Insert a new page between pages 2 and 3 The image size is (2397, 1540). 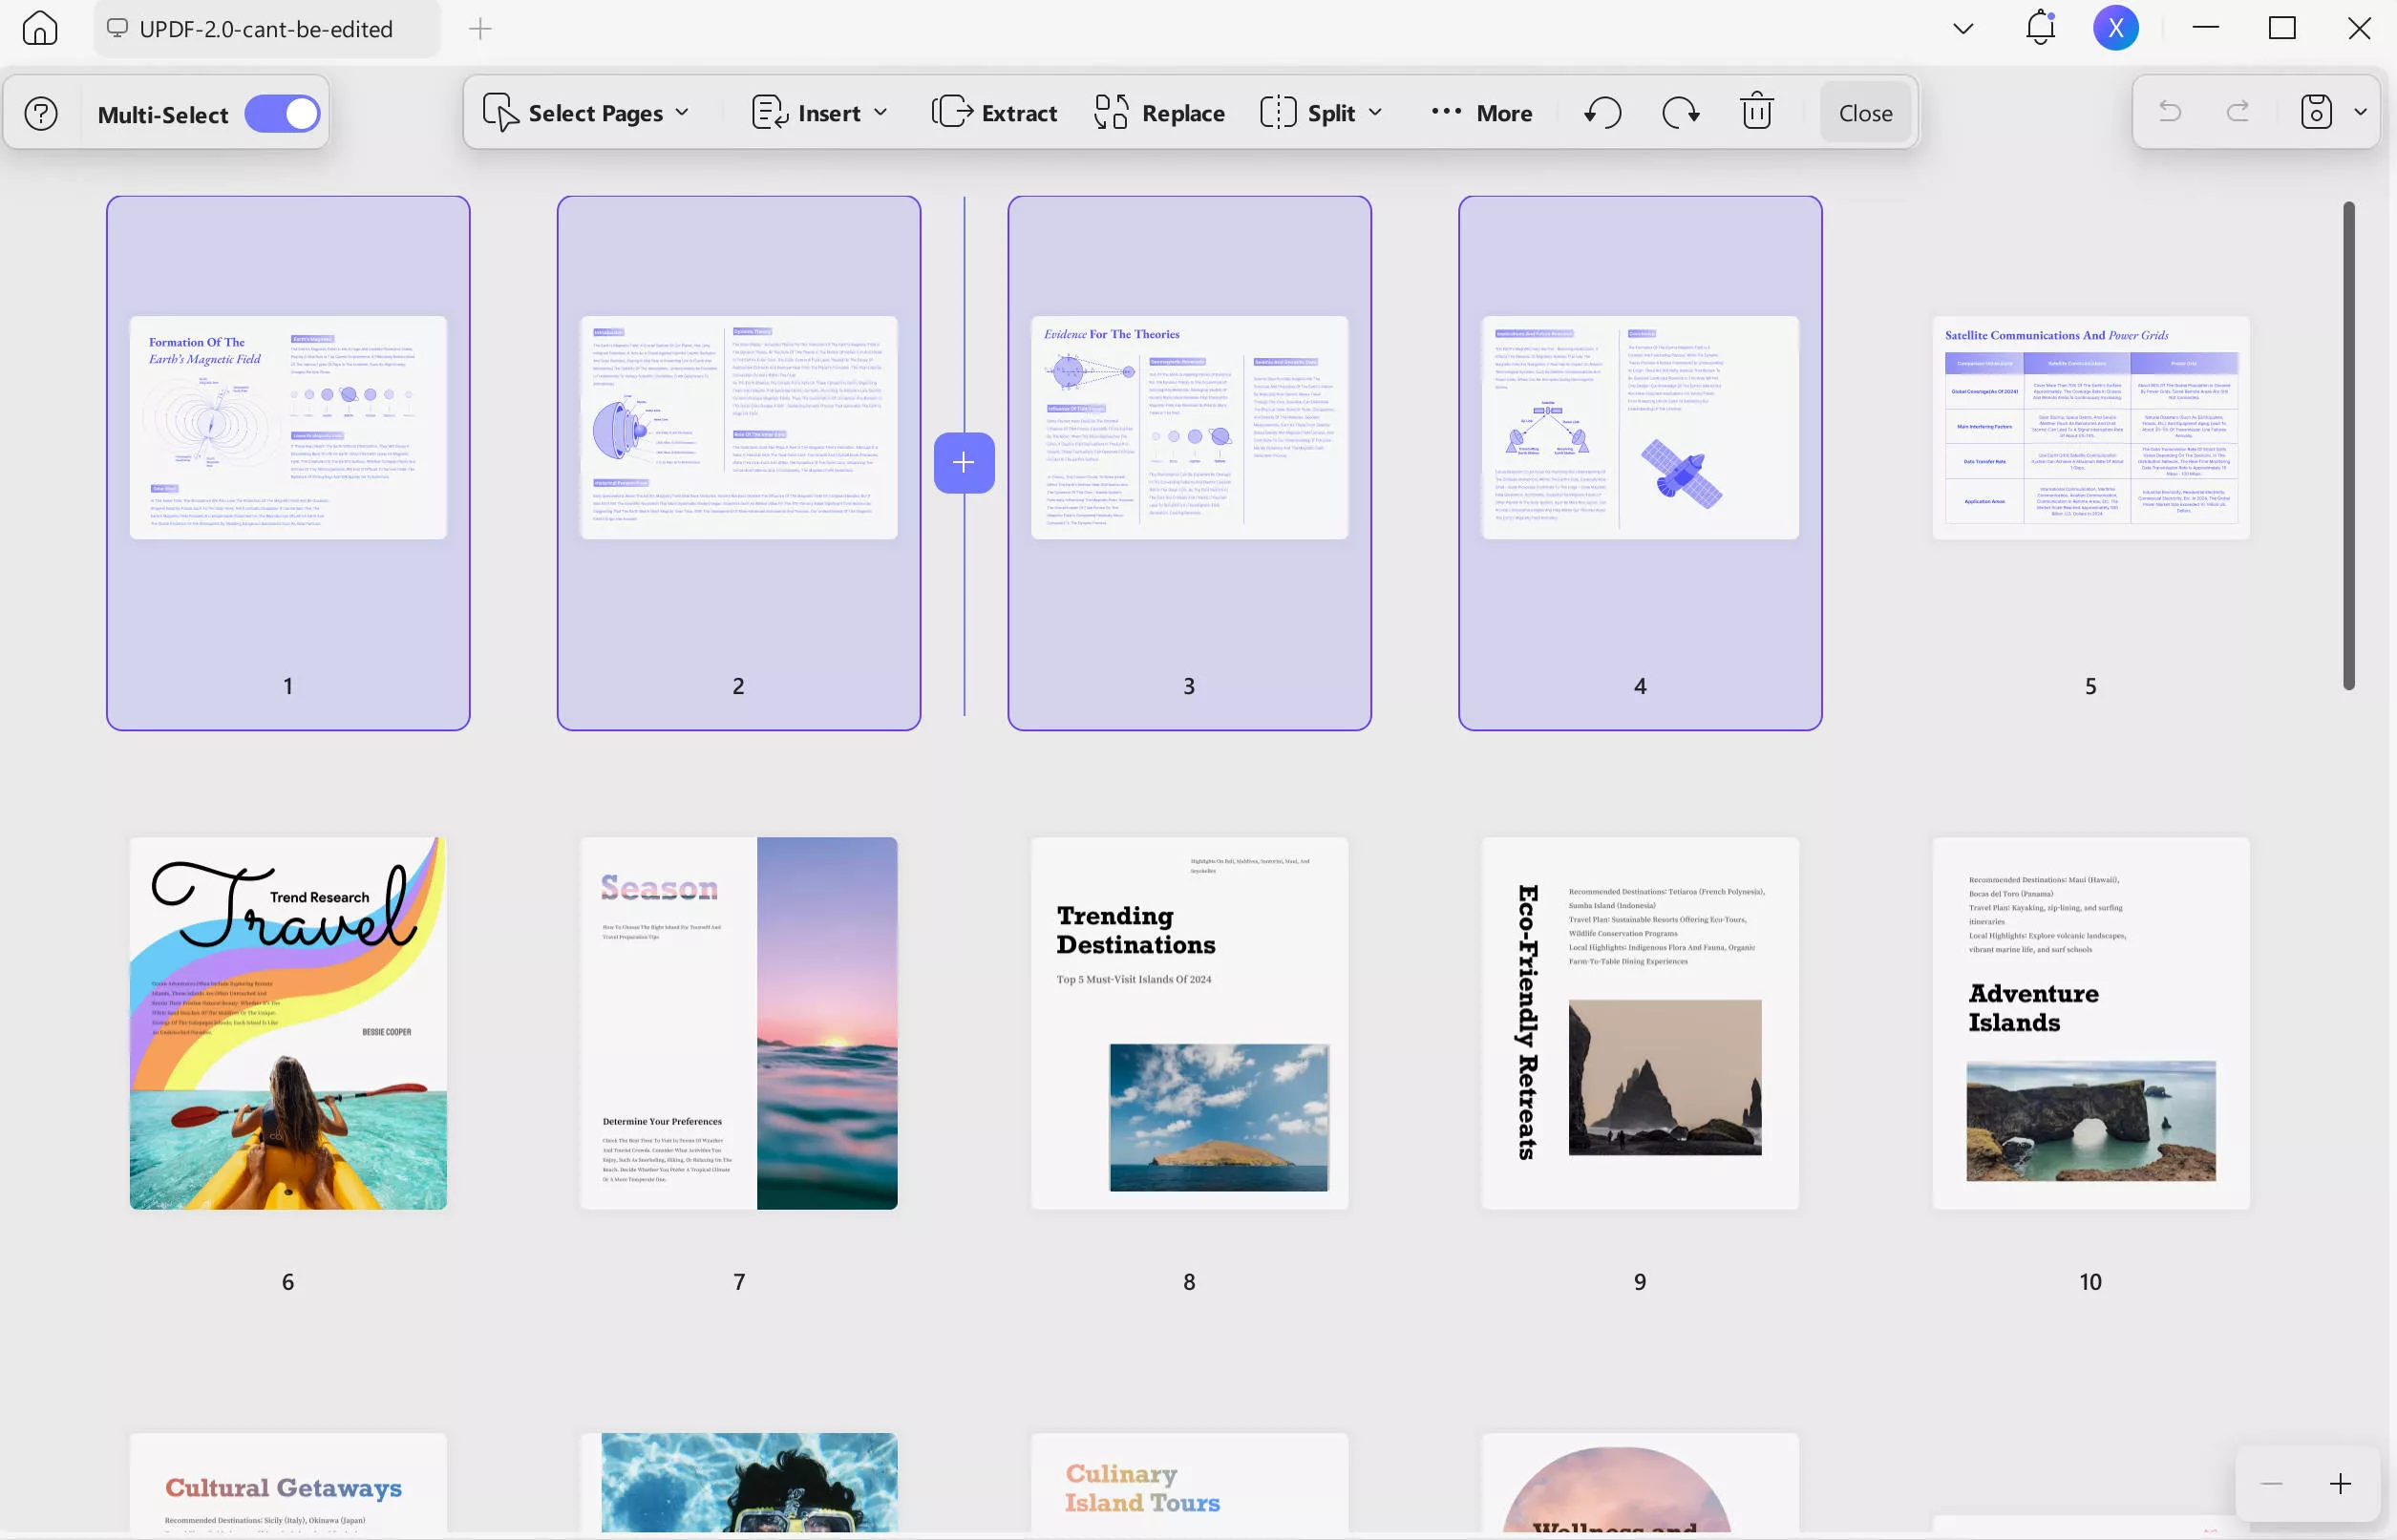point(963,461)
